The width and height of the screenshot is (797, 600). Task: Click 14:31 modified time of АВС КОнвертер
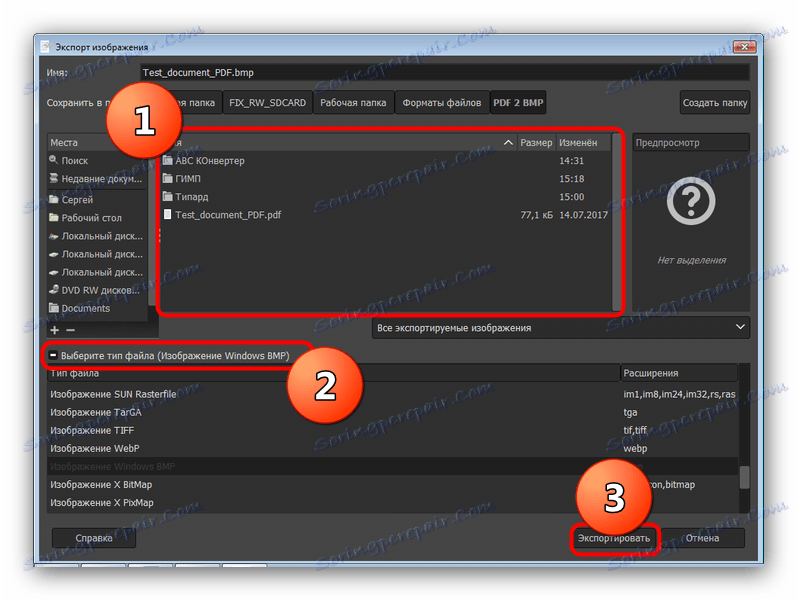point(571,161)
